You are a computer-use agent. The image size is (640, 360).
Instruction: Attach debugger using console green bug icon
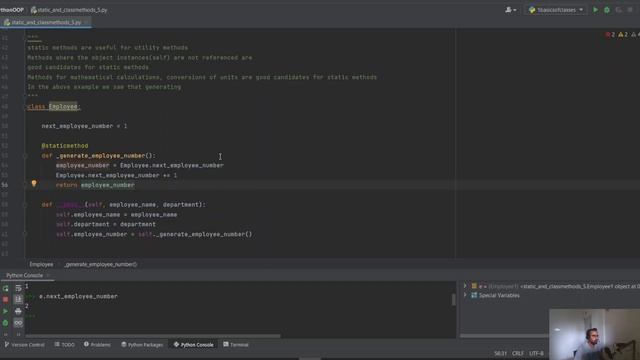coord(5,323)
